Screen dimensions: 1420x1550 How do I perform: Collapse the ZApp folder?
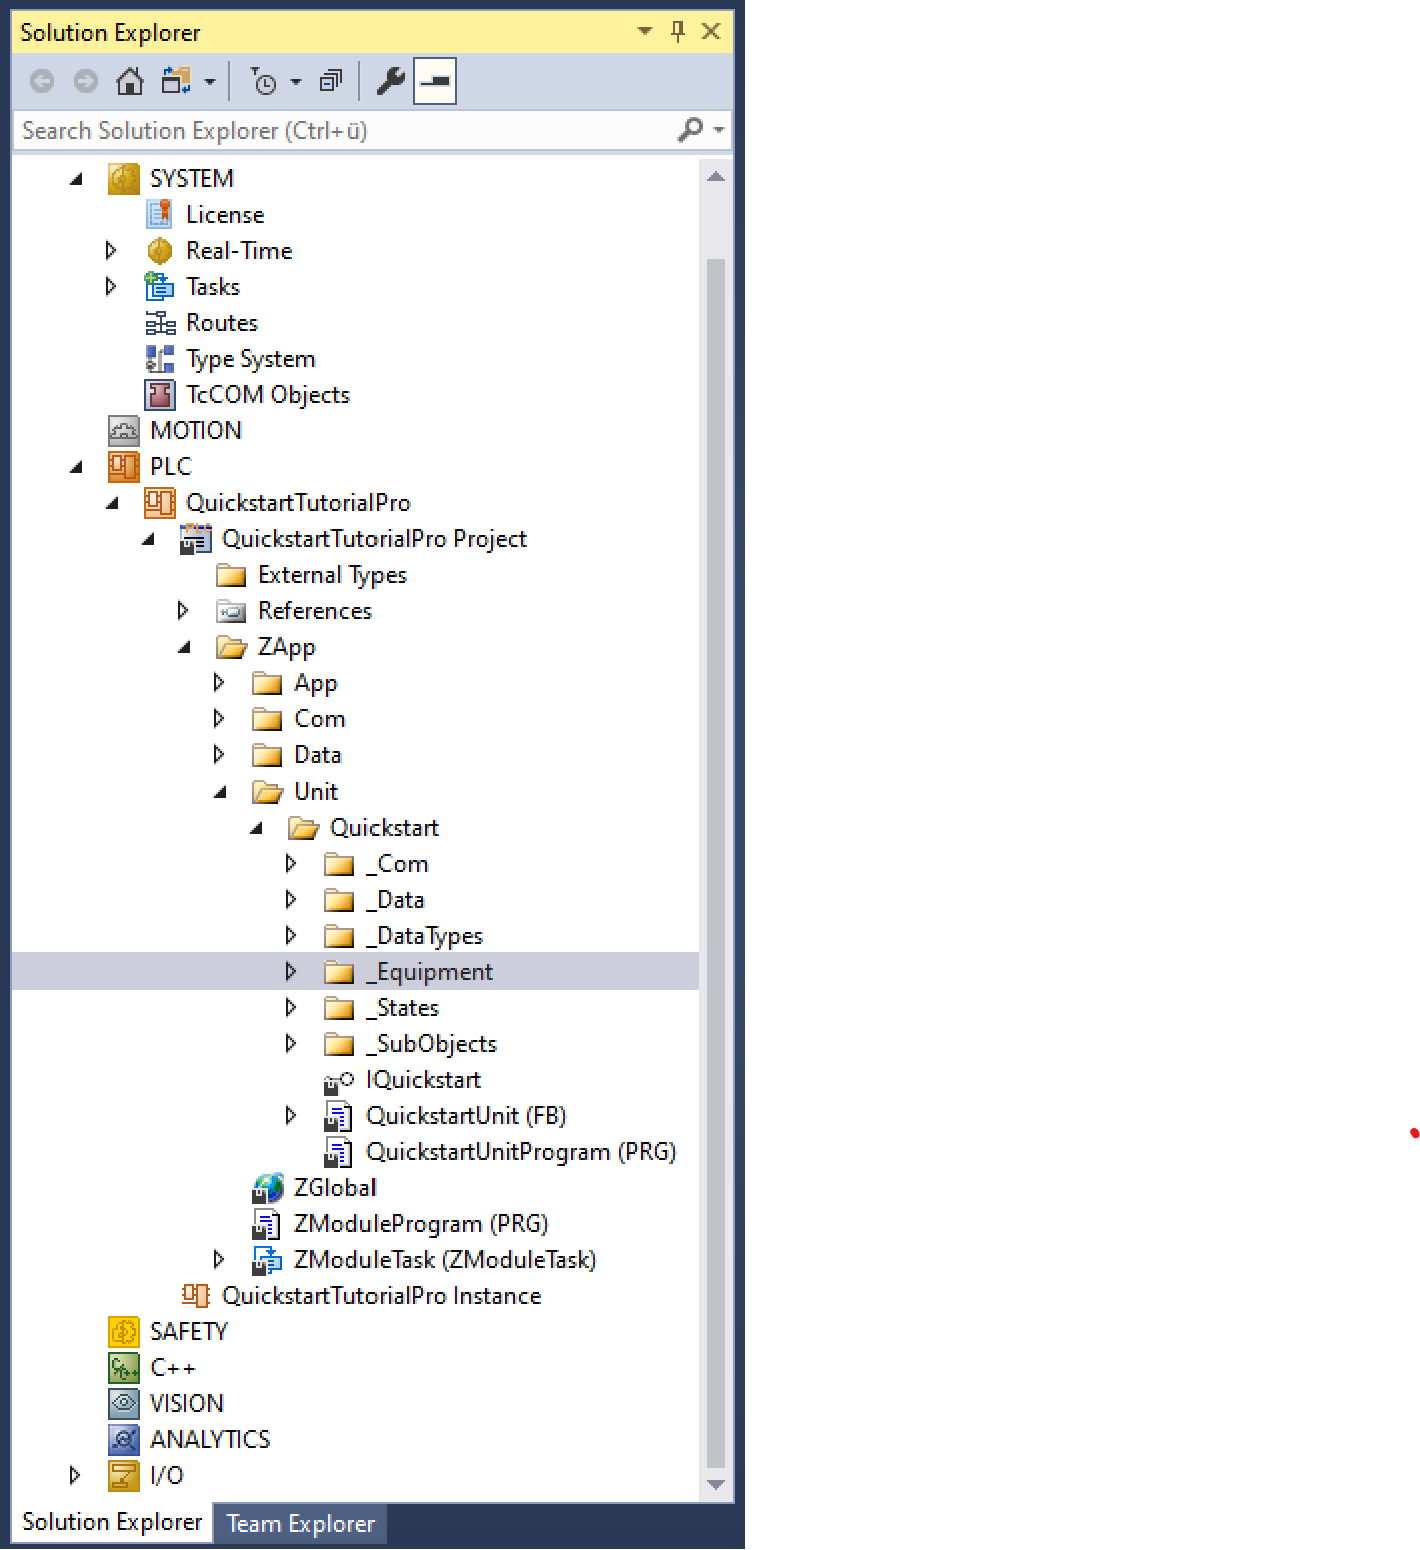coord(184,647)
